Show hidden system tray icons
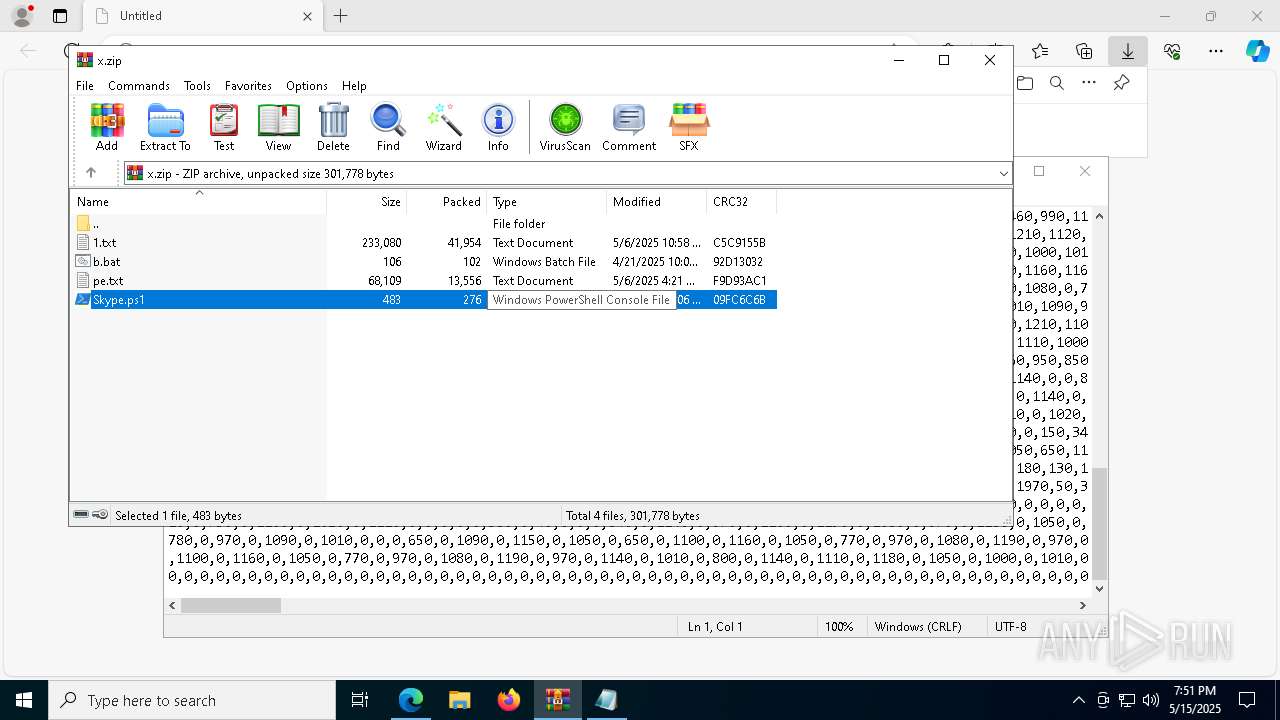This screenshot has width=1280, height=720. tap(1078, 700)
